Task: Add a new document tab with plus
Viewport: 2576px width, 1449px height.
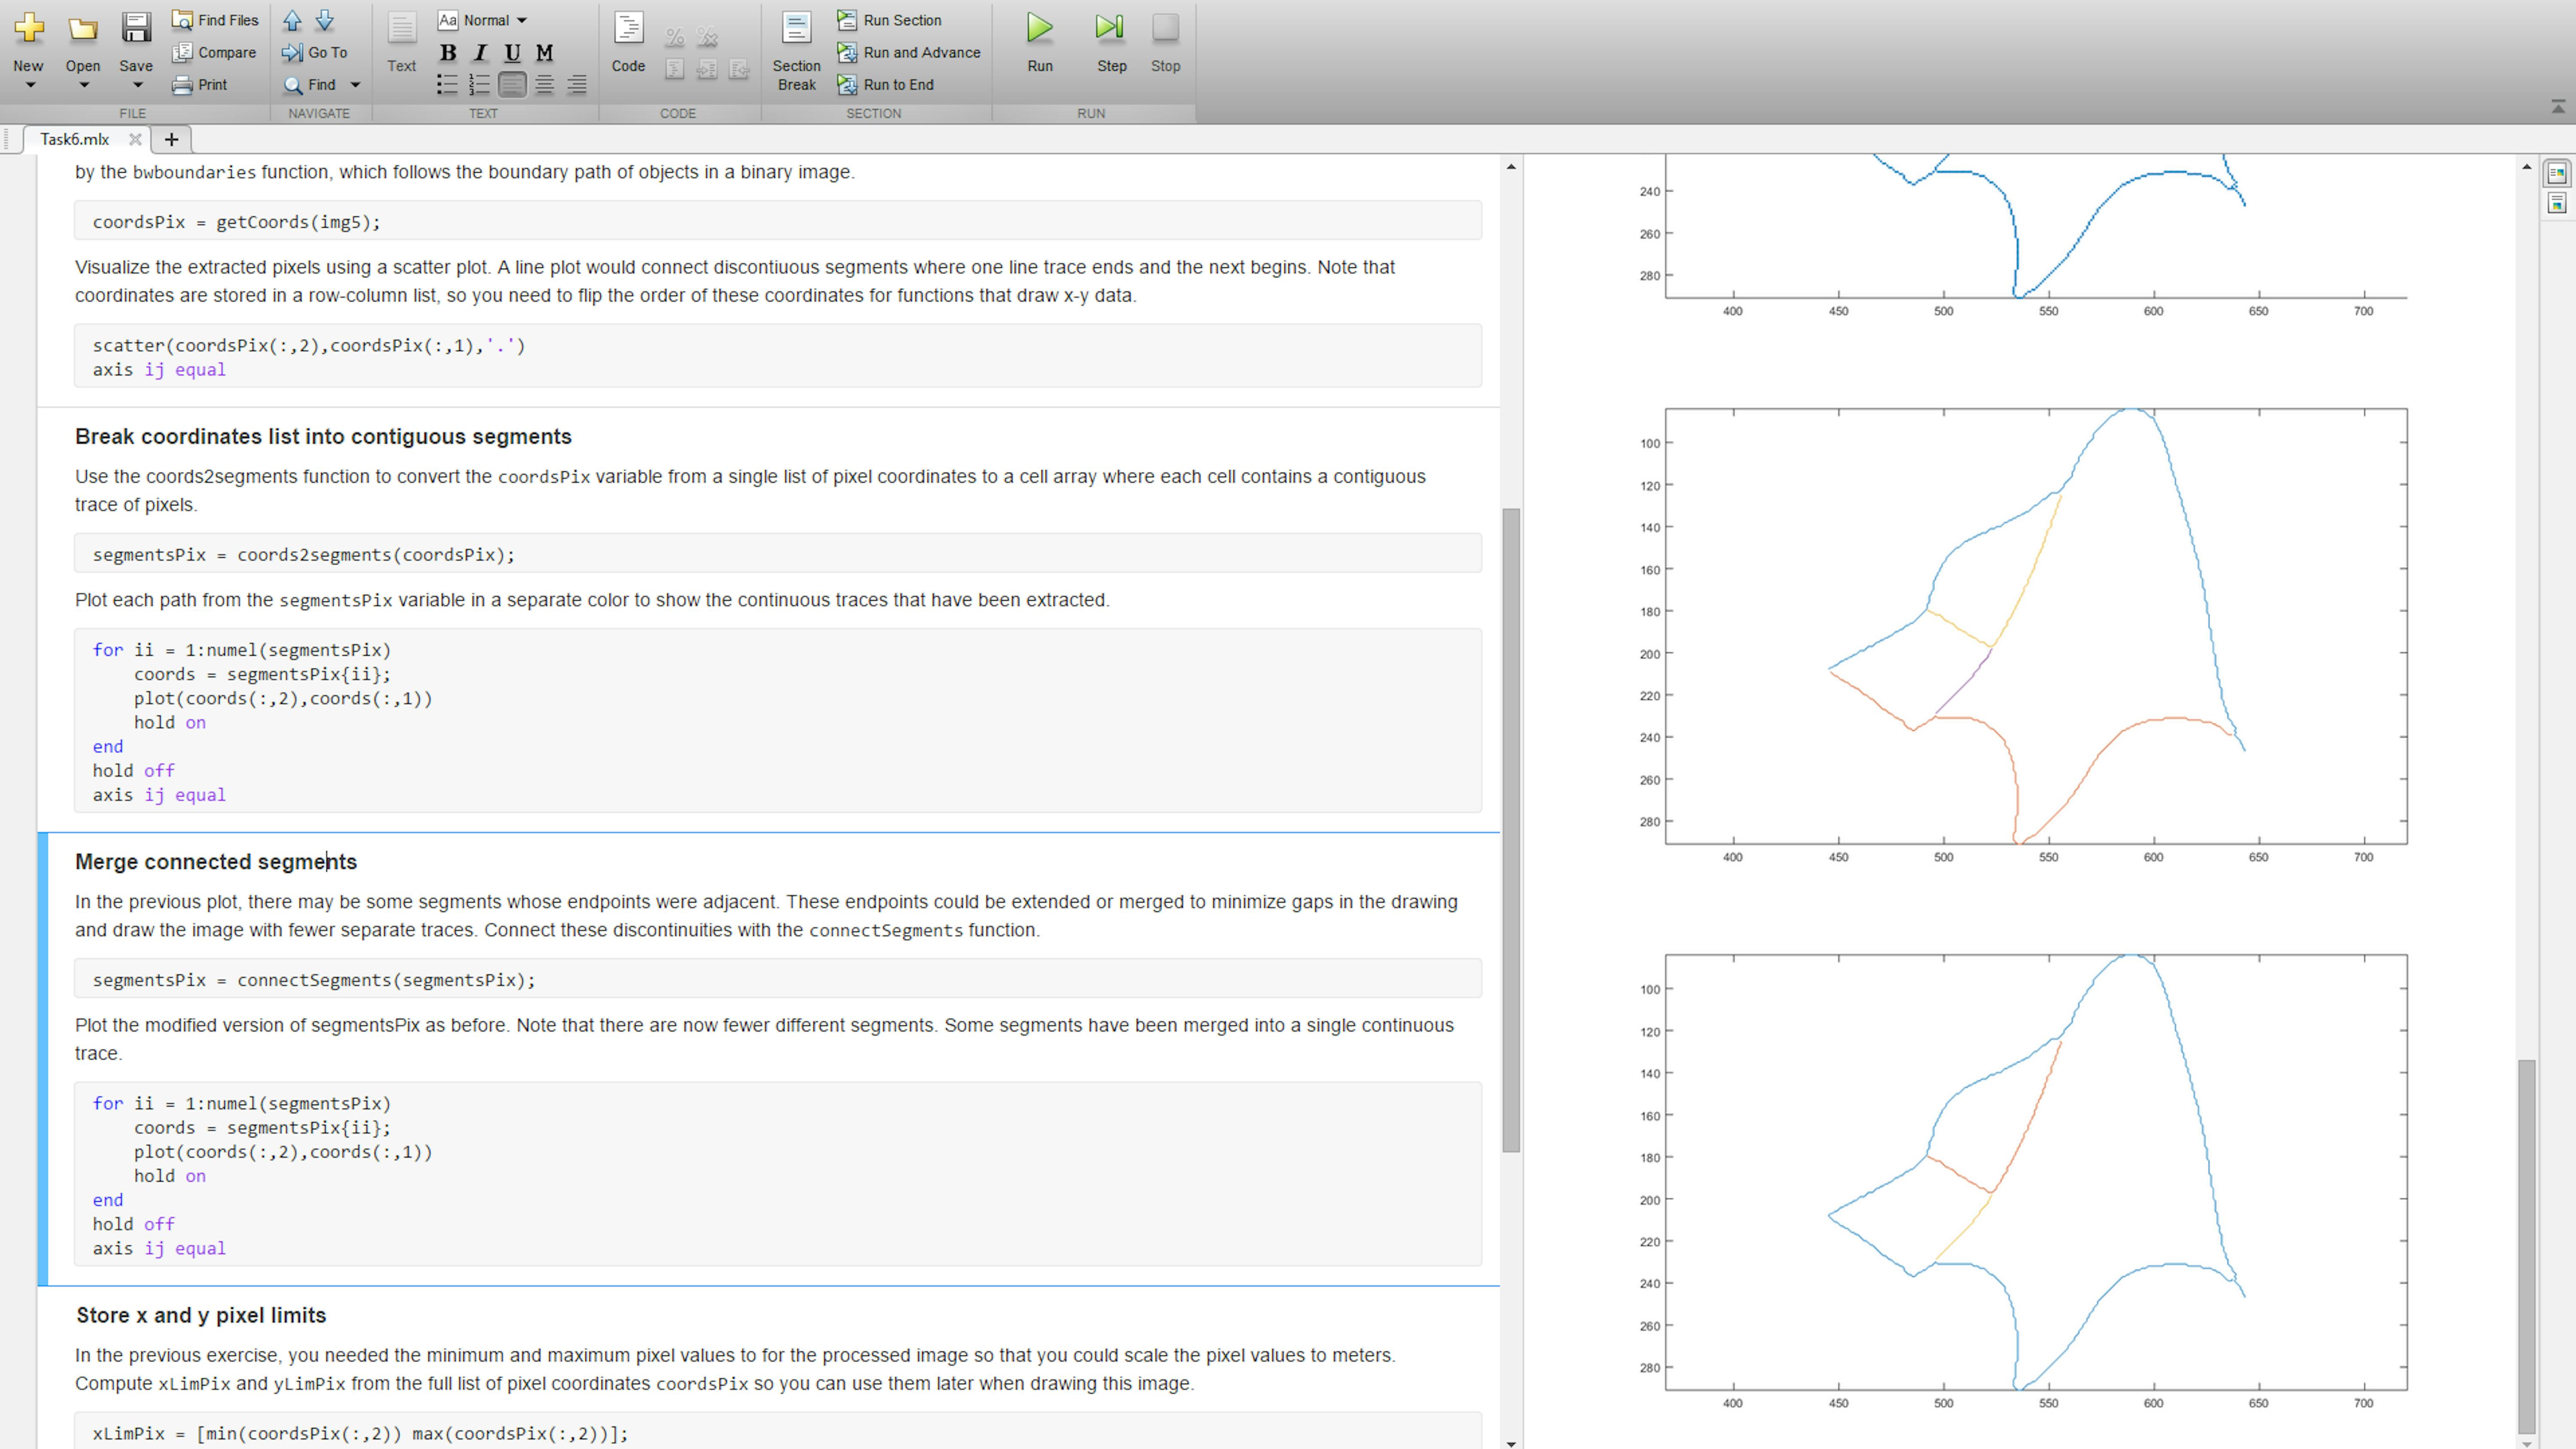Action: (171, 139)
